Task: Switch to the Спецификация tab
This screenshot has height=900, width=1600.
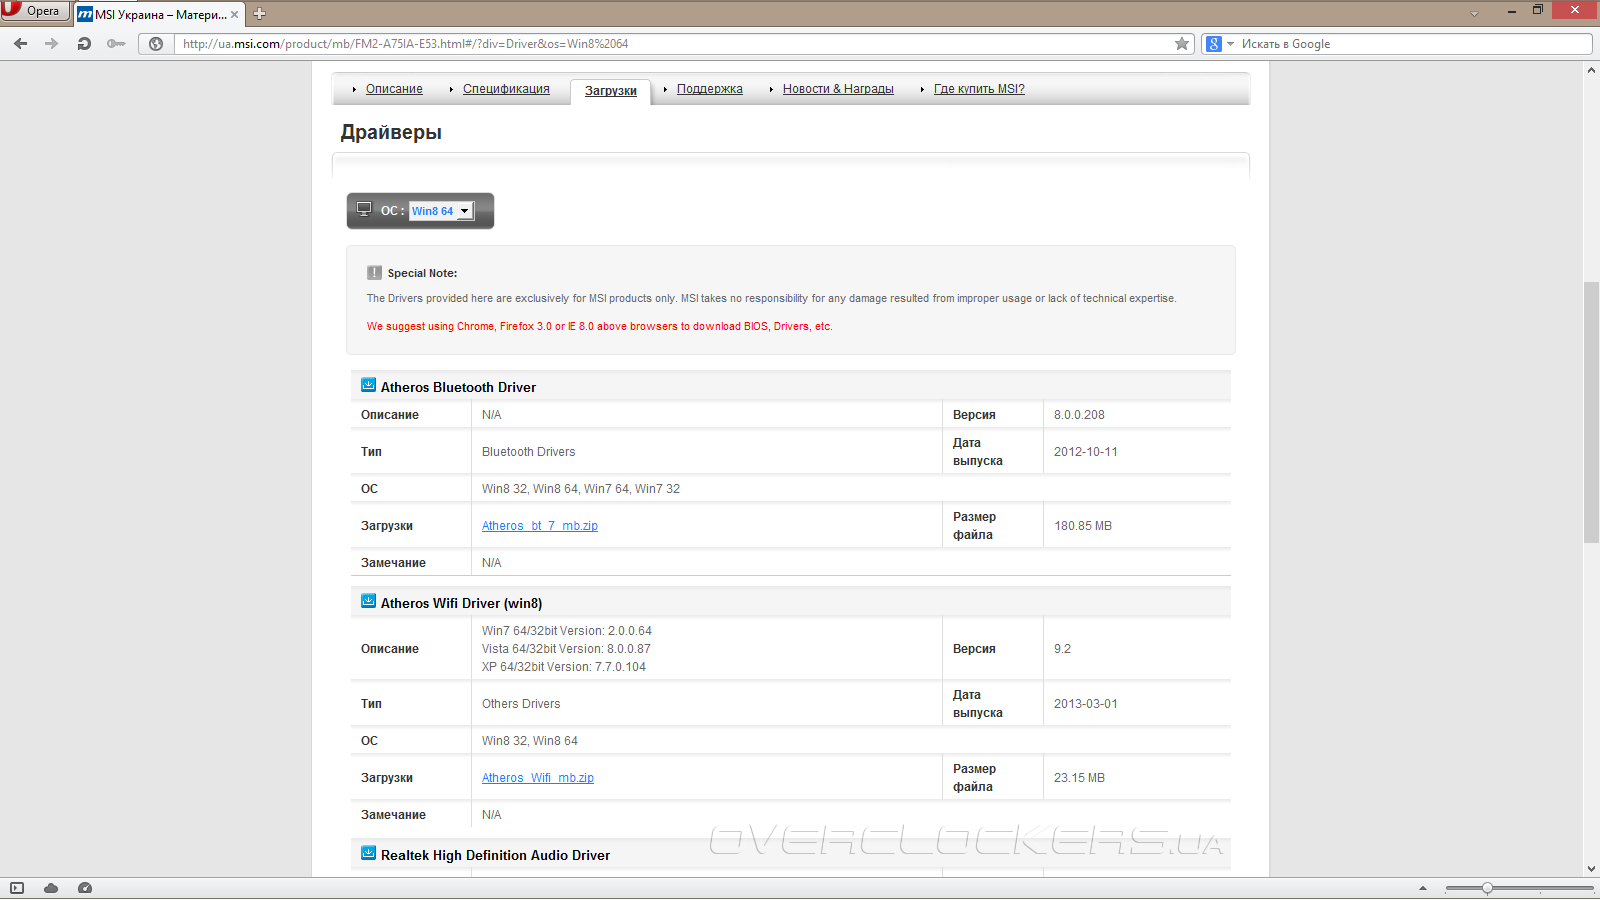Action: 506,89
